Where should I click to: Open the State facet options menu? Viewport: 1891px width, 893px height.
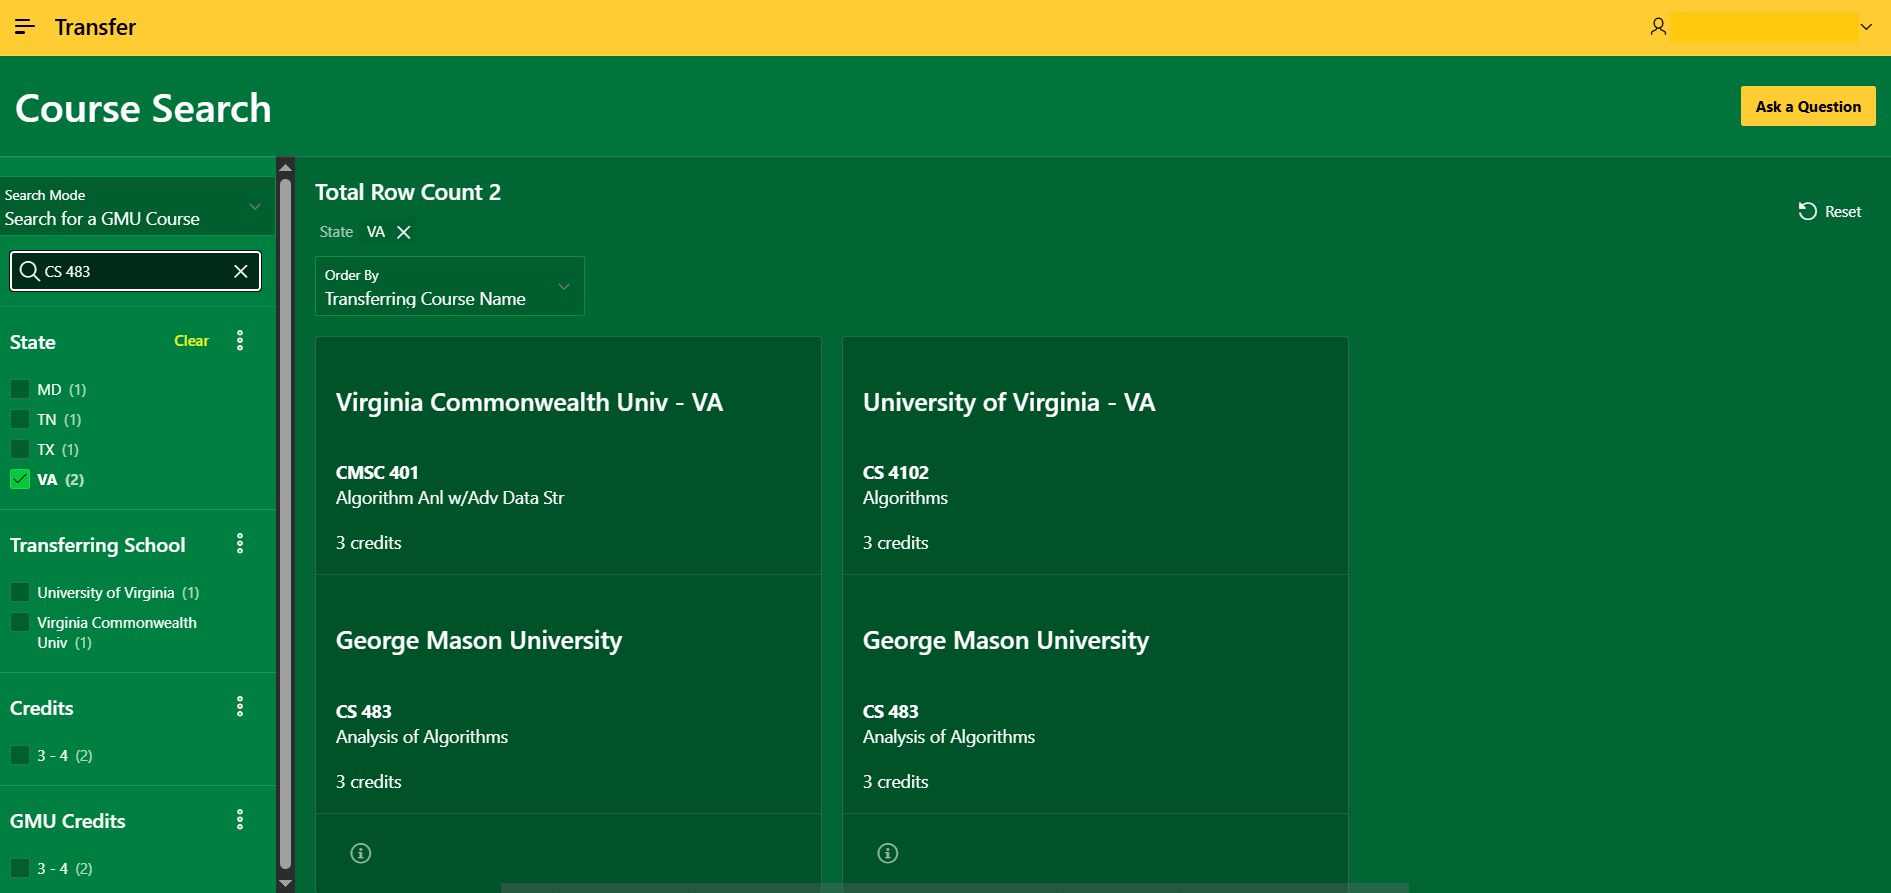(x=240, y=341)
